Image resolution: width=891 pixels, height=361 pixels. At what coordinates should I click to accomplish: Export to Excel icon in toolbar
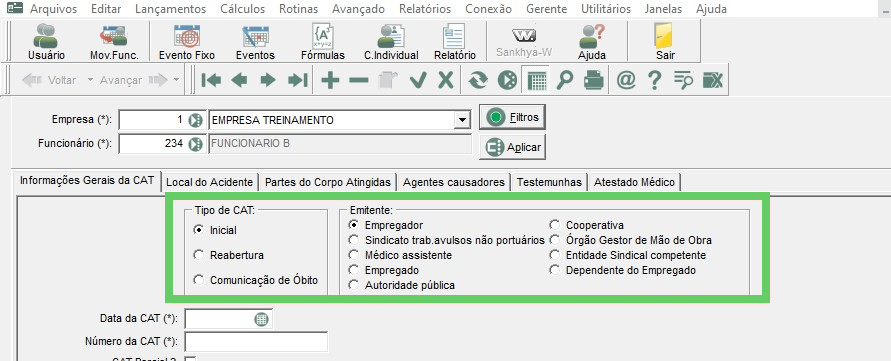point(713,80)
